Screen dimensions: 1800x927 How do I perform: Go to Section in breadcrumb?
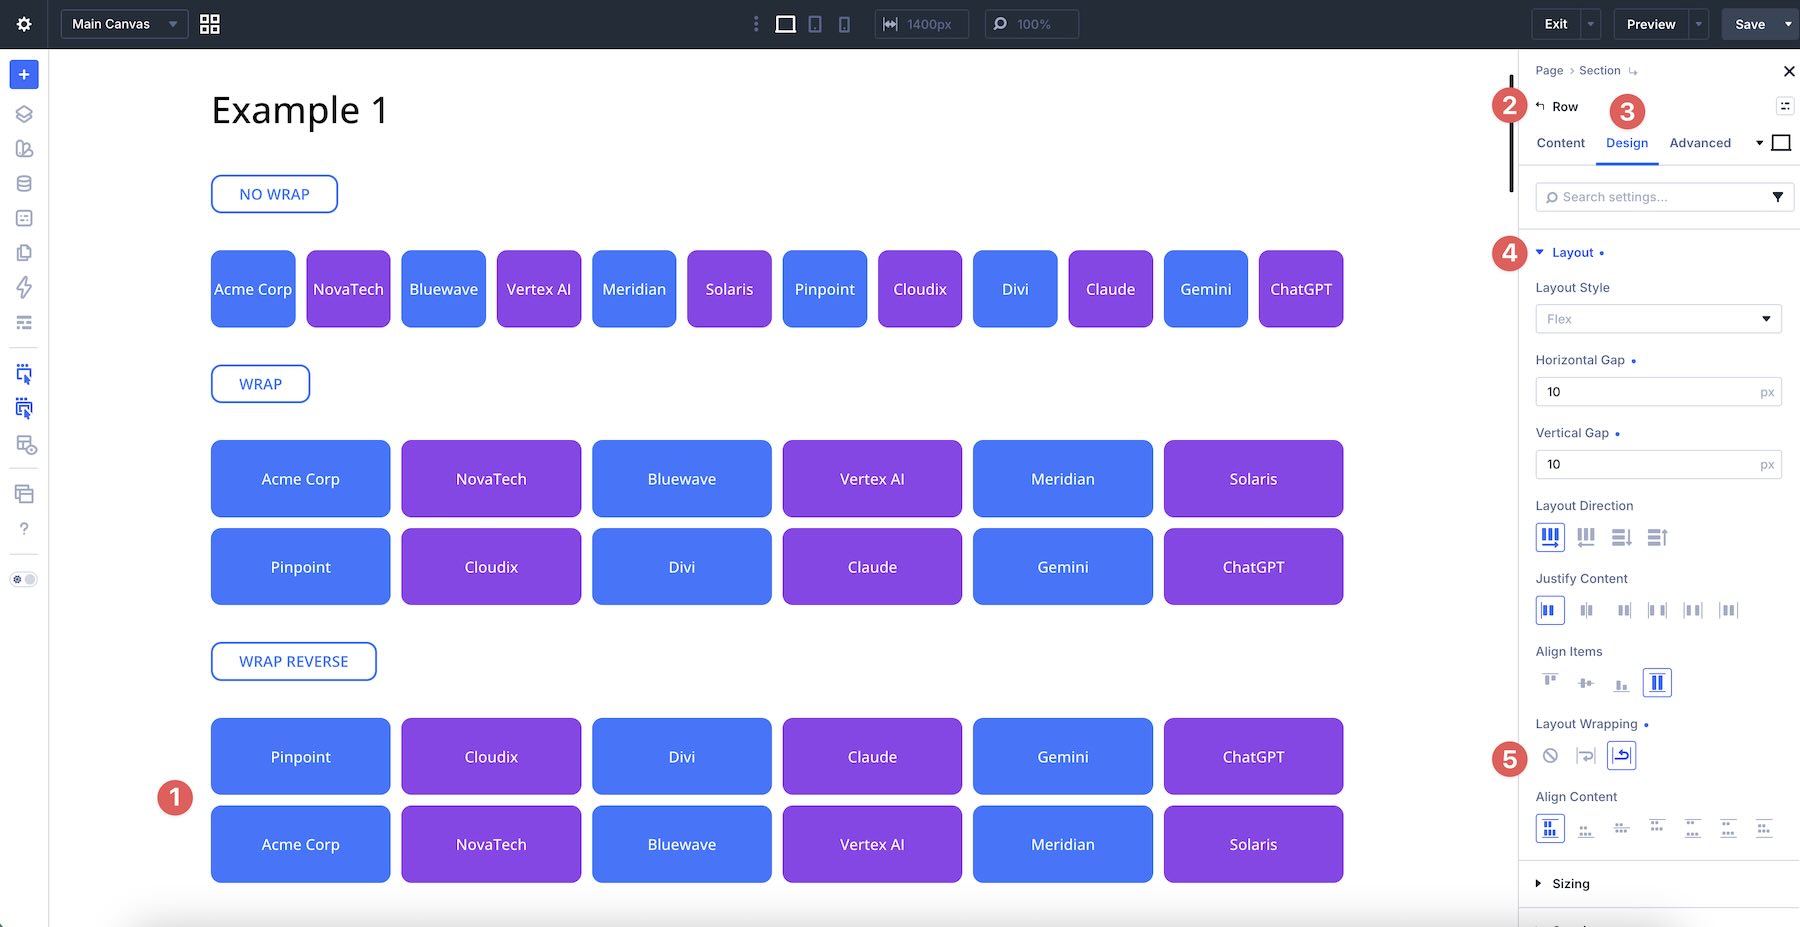click(x=1599, y=71)
